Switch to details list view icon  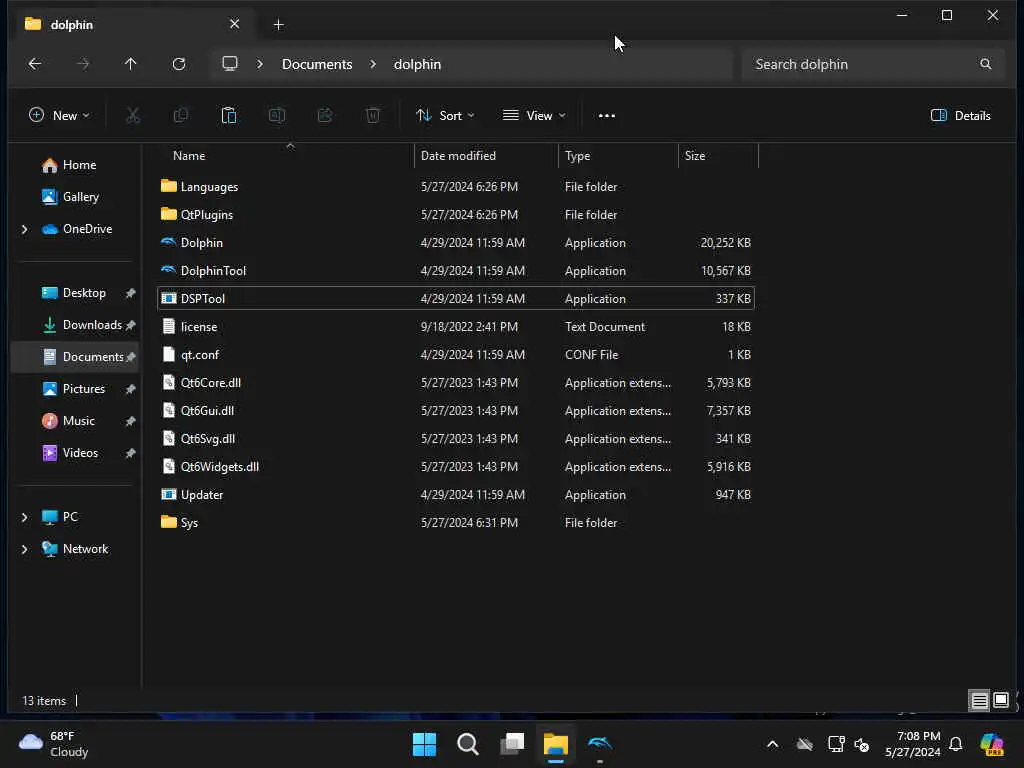point(979,701)
